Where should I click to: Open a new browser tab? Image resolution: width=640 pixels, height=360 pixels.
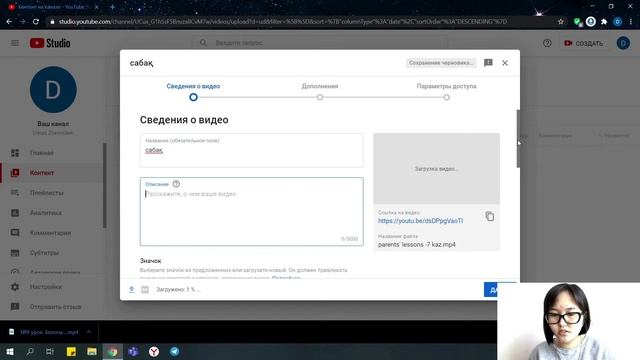pyautogui.click(x=112, y=7)
